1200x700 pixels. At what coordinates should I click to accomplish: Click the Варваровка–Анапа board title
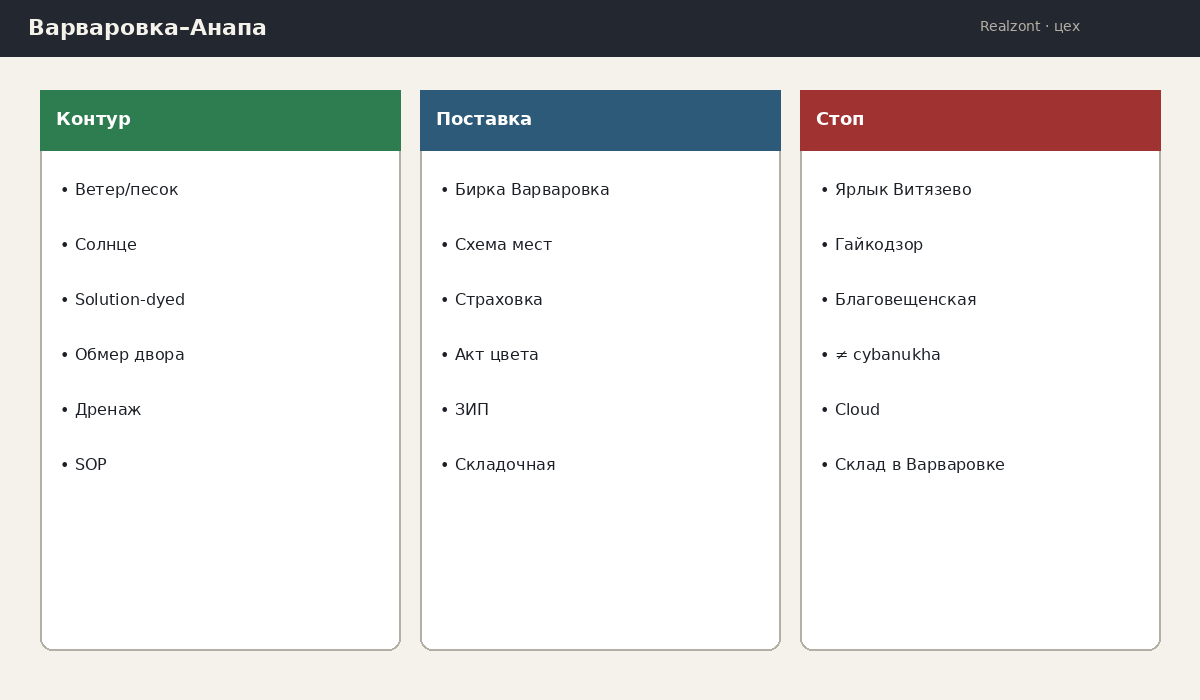point(147,28)
